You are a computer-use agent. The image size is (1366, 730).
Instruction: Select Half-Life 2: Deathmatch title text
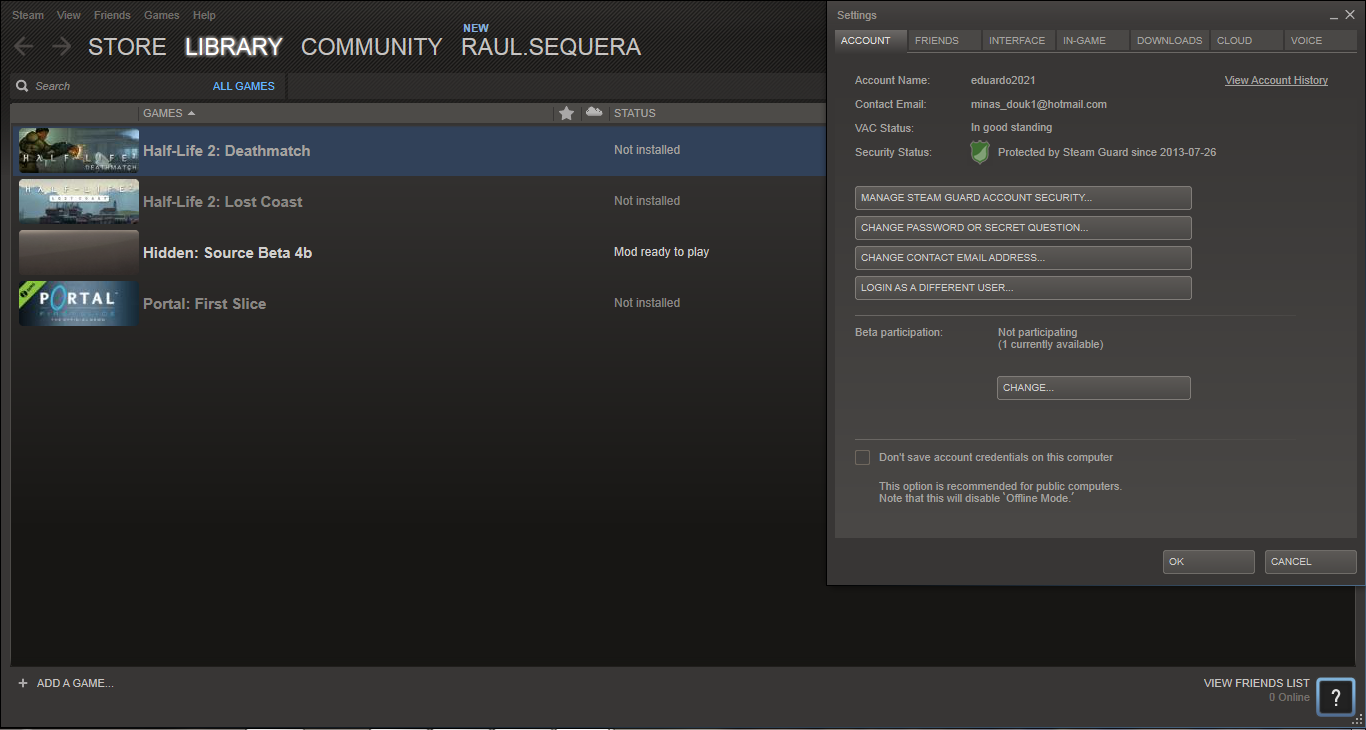pyautogui.click(x=226, y=151)
